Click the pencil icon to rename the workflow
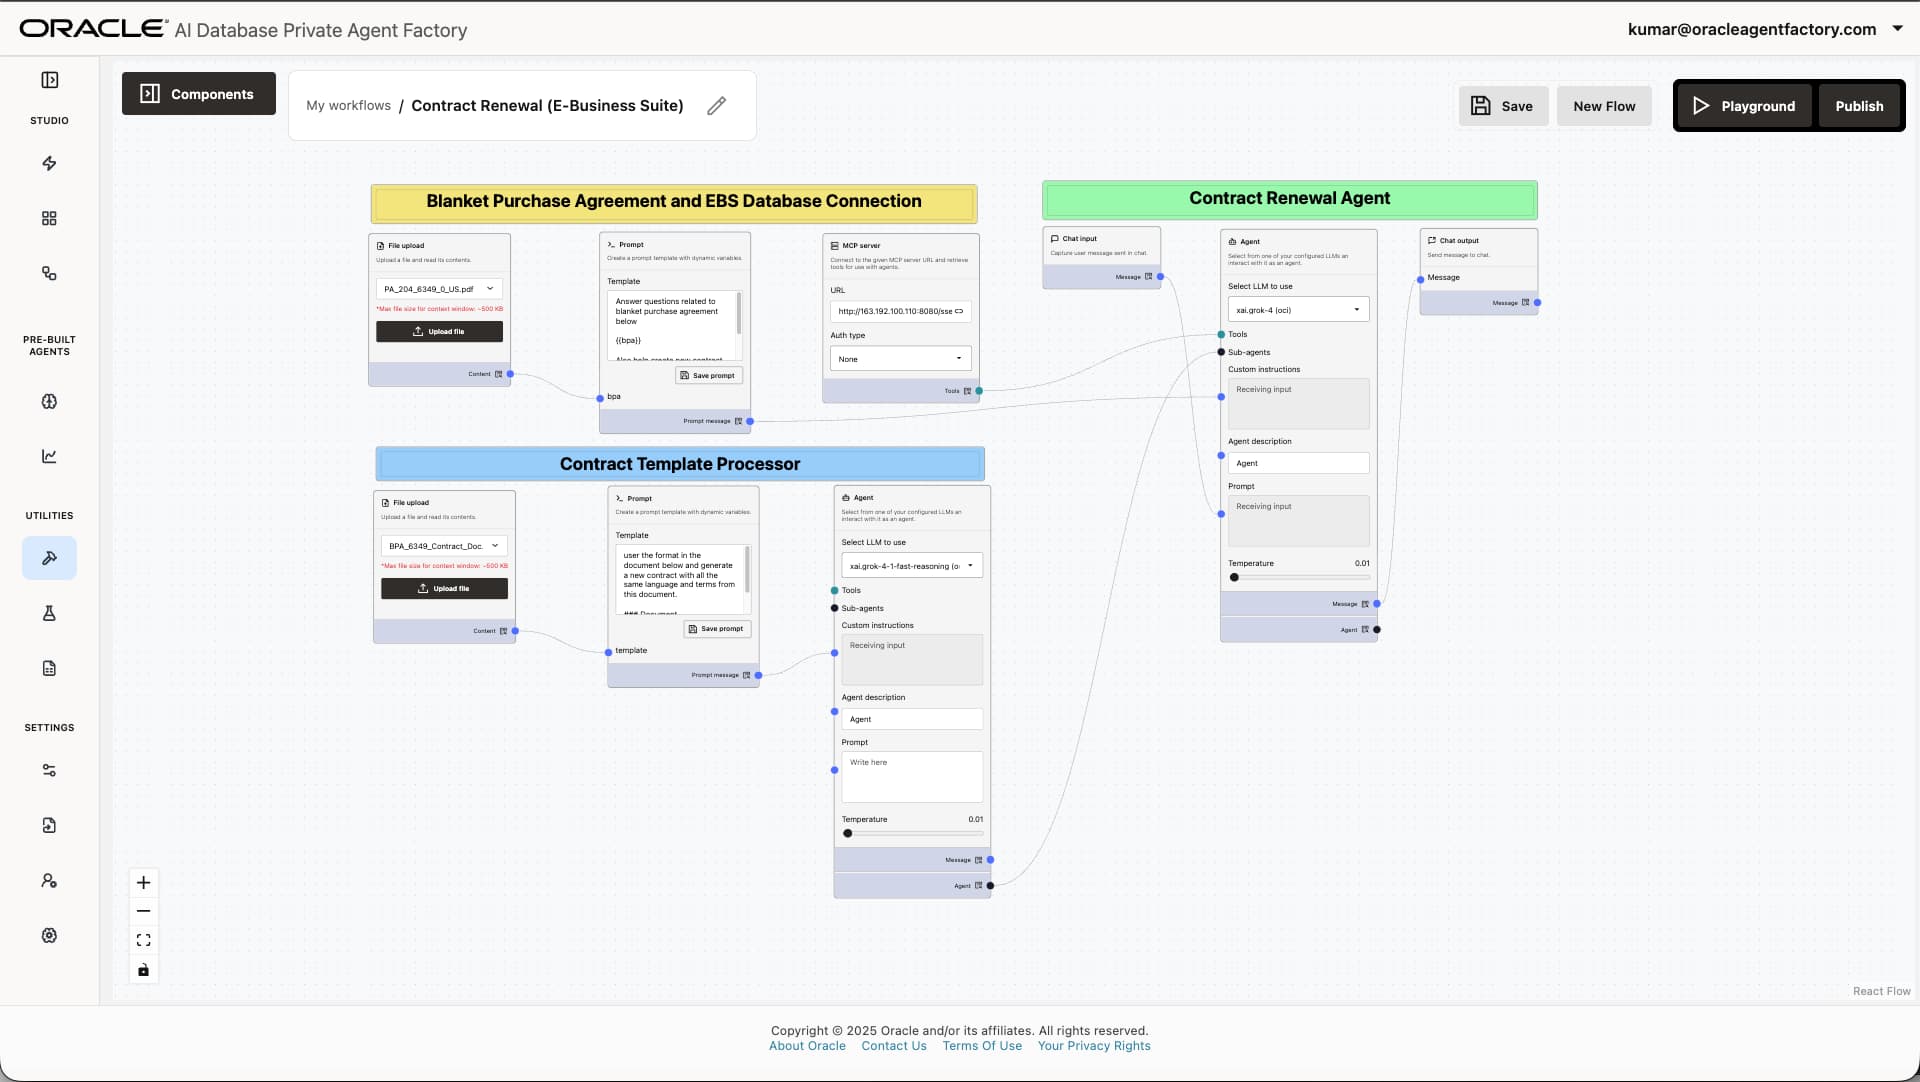1920x1082 pixels. click(717, 105)
